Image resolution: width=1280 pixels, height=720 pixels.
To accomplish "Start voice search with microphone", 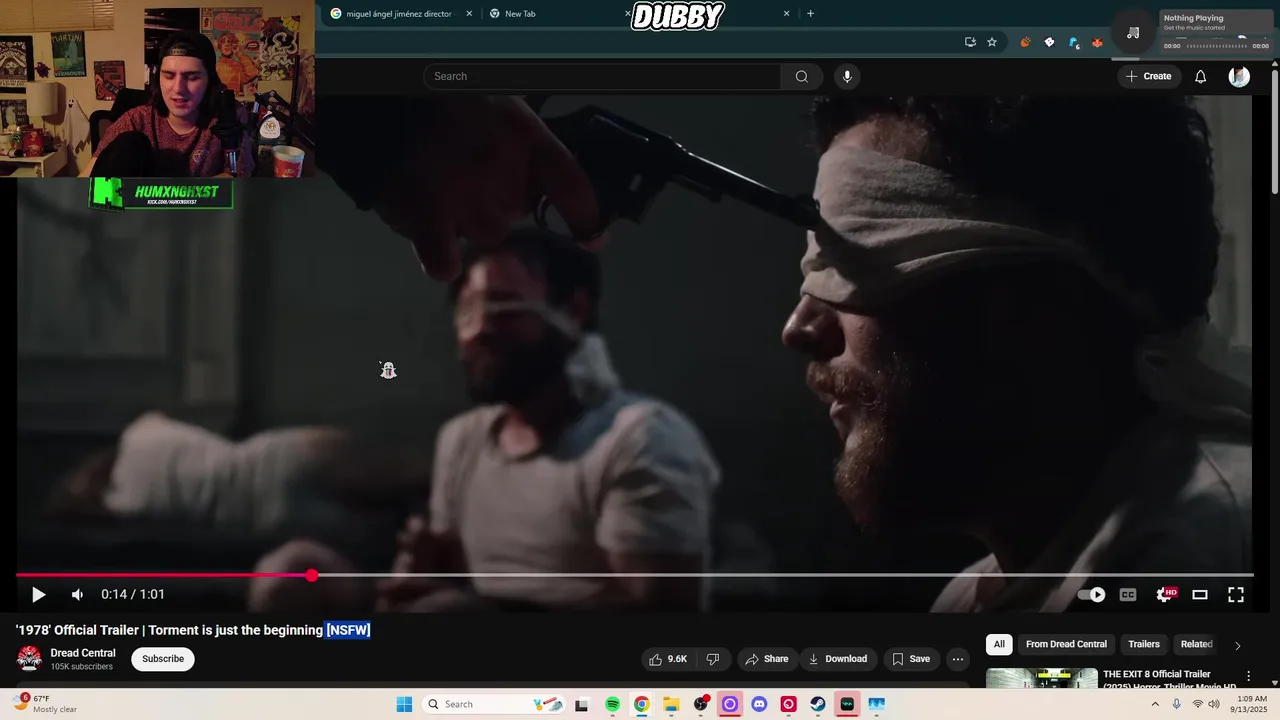I will tap(847, 77).
